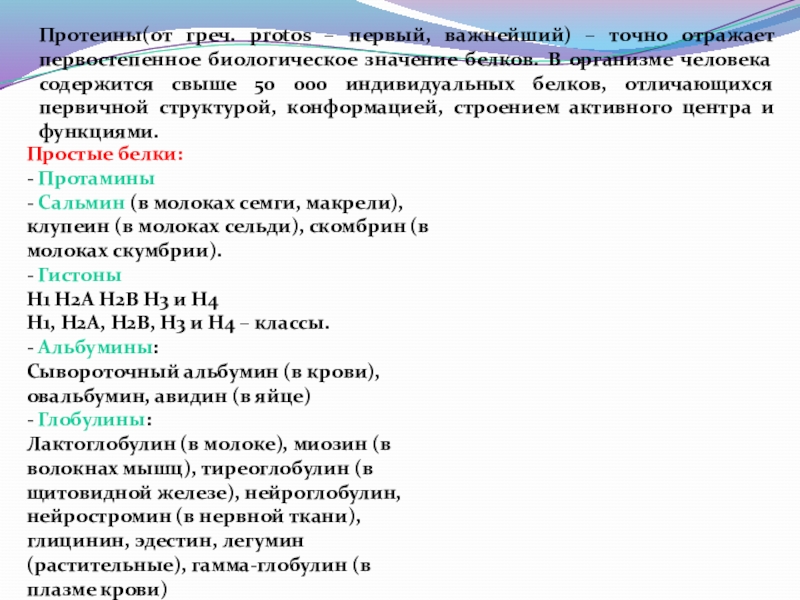Click the green word 'Сальмин'
800x600 pixels.
click(x=81, y=203)
